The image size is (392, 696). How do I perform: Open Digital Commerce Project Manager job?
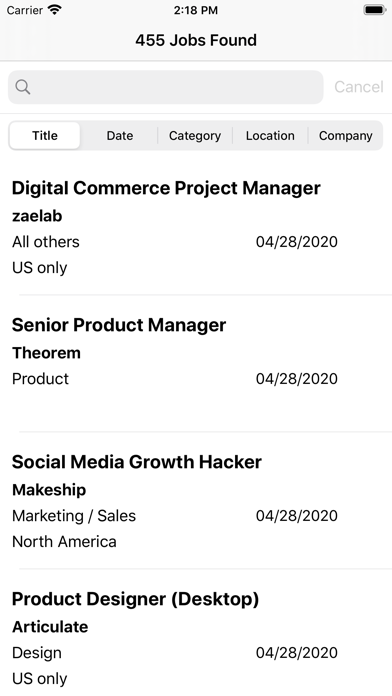point(196,226)
